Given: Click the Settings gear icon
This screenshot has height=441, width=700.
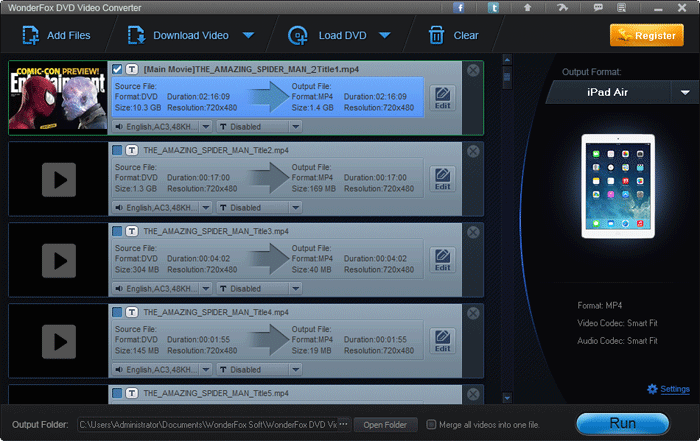Looking at the screenshot, I should 652,389.
